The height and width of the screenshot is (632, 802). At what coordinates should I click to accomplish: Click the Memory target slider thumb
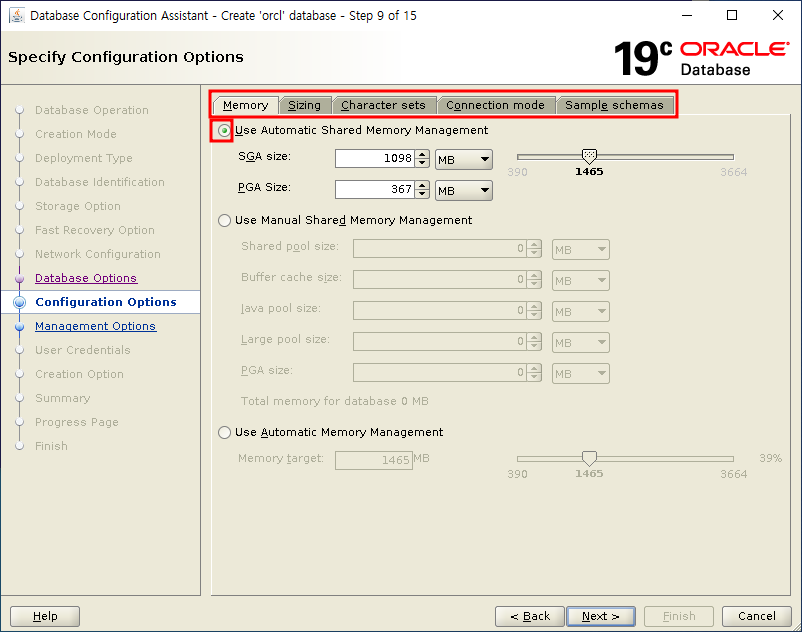tap(589, 458)
